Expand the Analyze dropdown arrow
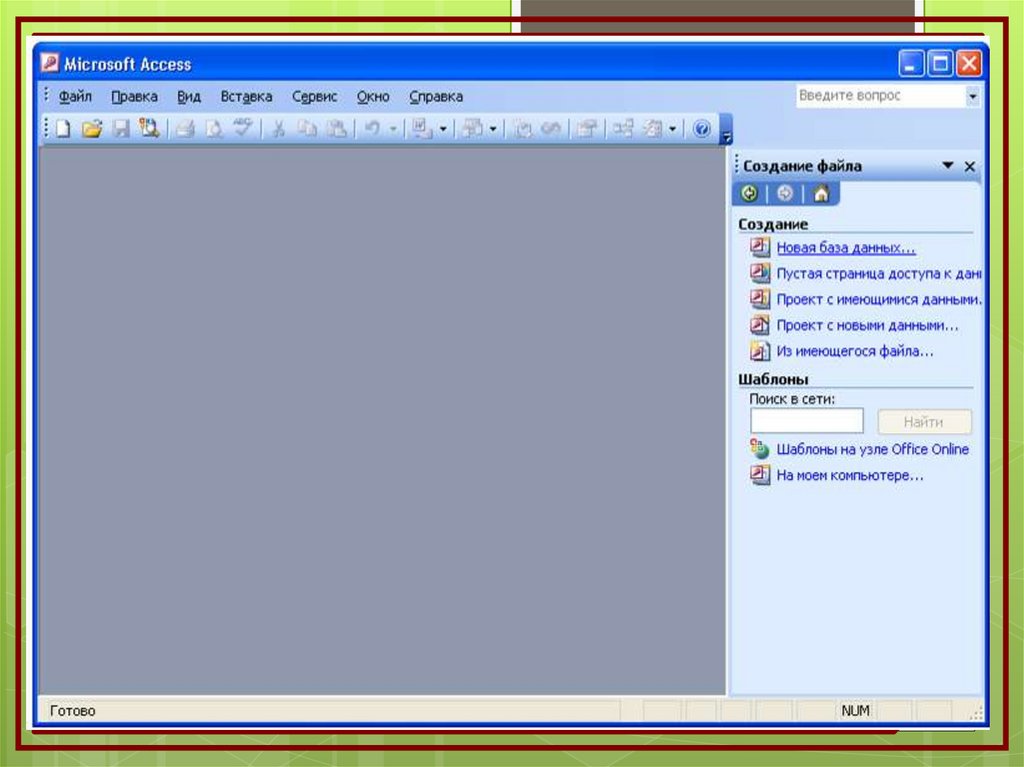Screen dimensions: 1024x767 (x=493, y=129)
